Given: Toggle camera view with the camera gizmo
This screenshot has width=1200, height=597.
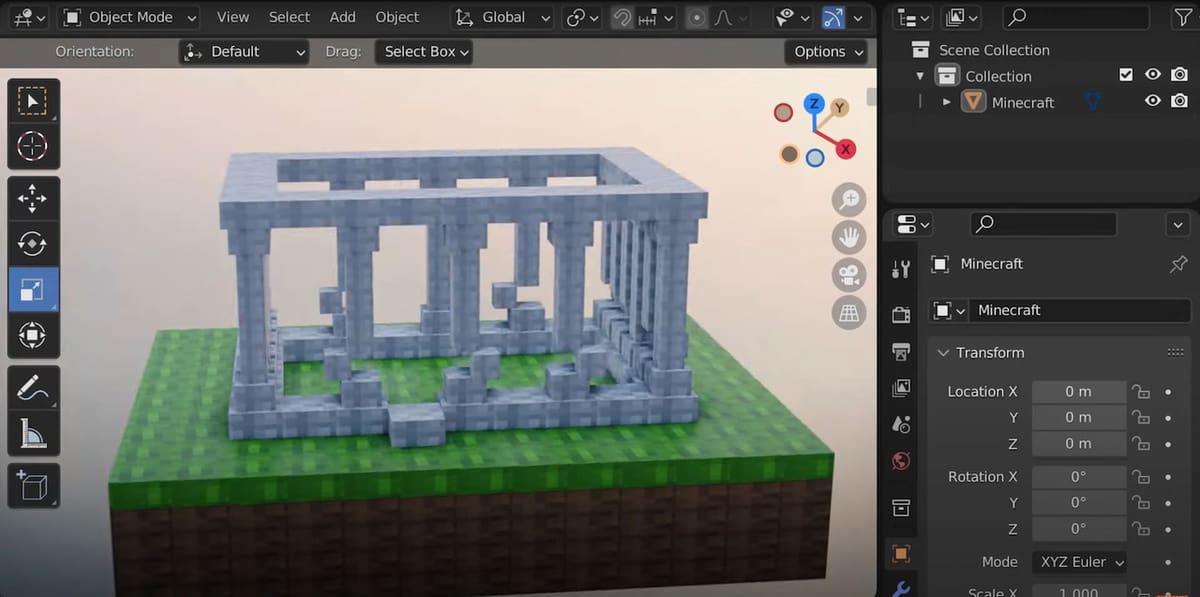Looking at the screenshot, I should tap(849, 275).
